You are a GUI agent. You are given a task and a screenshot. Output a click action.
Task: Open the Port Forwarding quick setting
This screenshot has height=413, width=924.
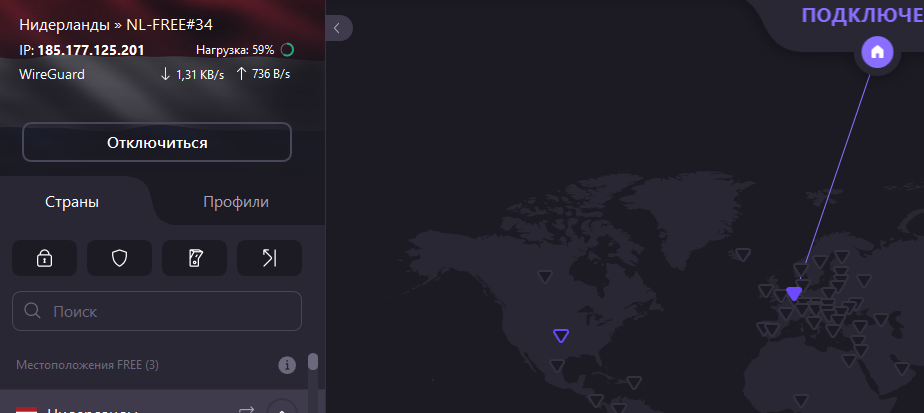tap(269, 258)
